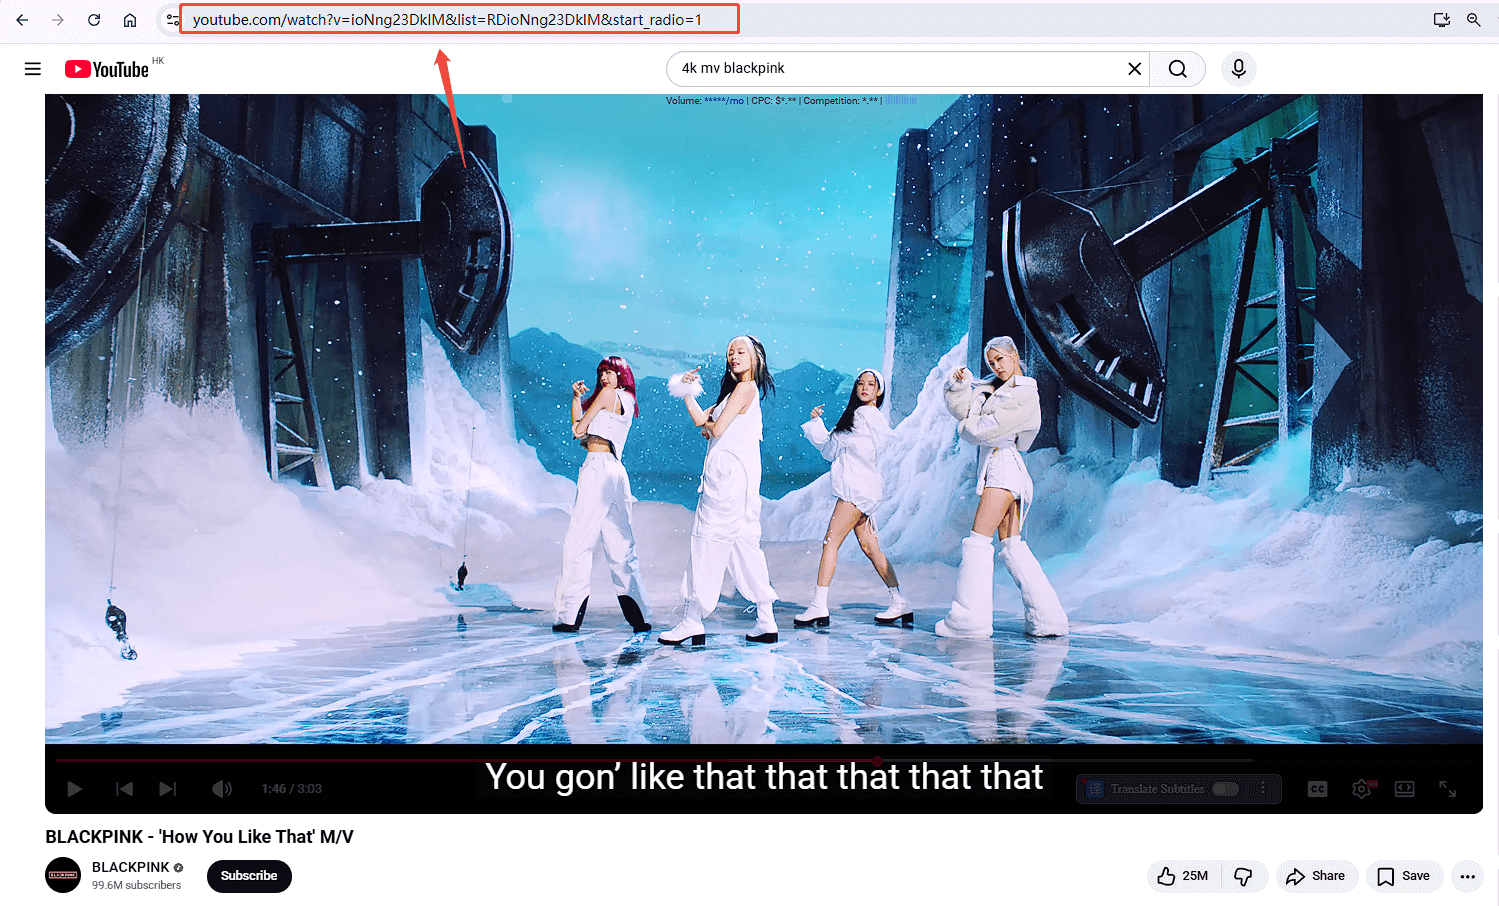Switch to theater mode
This screenshot has height=906, width=1499.
click(1405, 789)
